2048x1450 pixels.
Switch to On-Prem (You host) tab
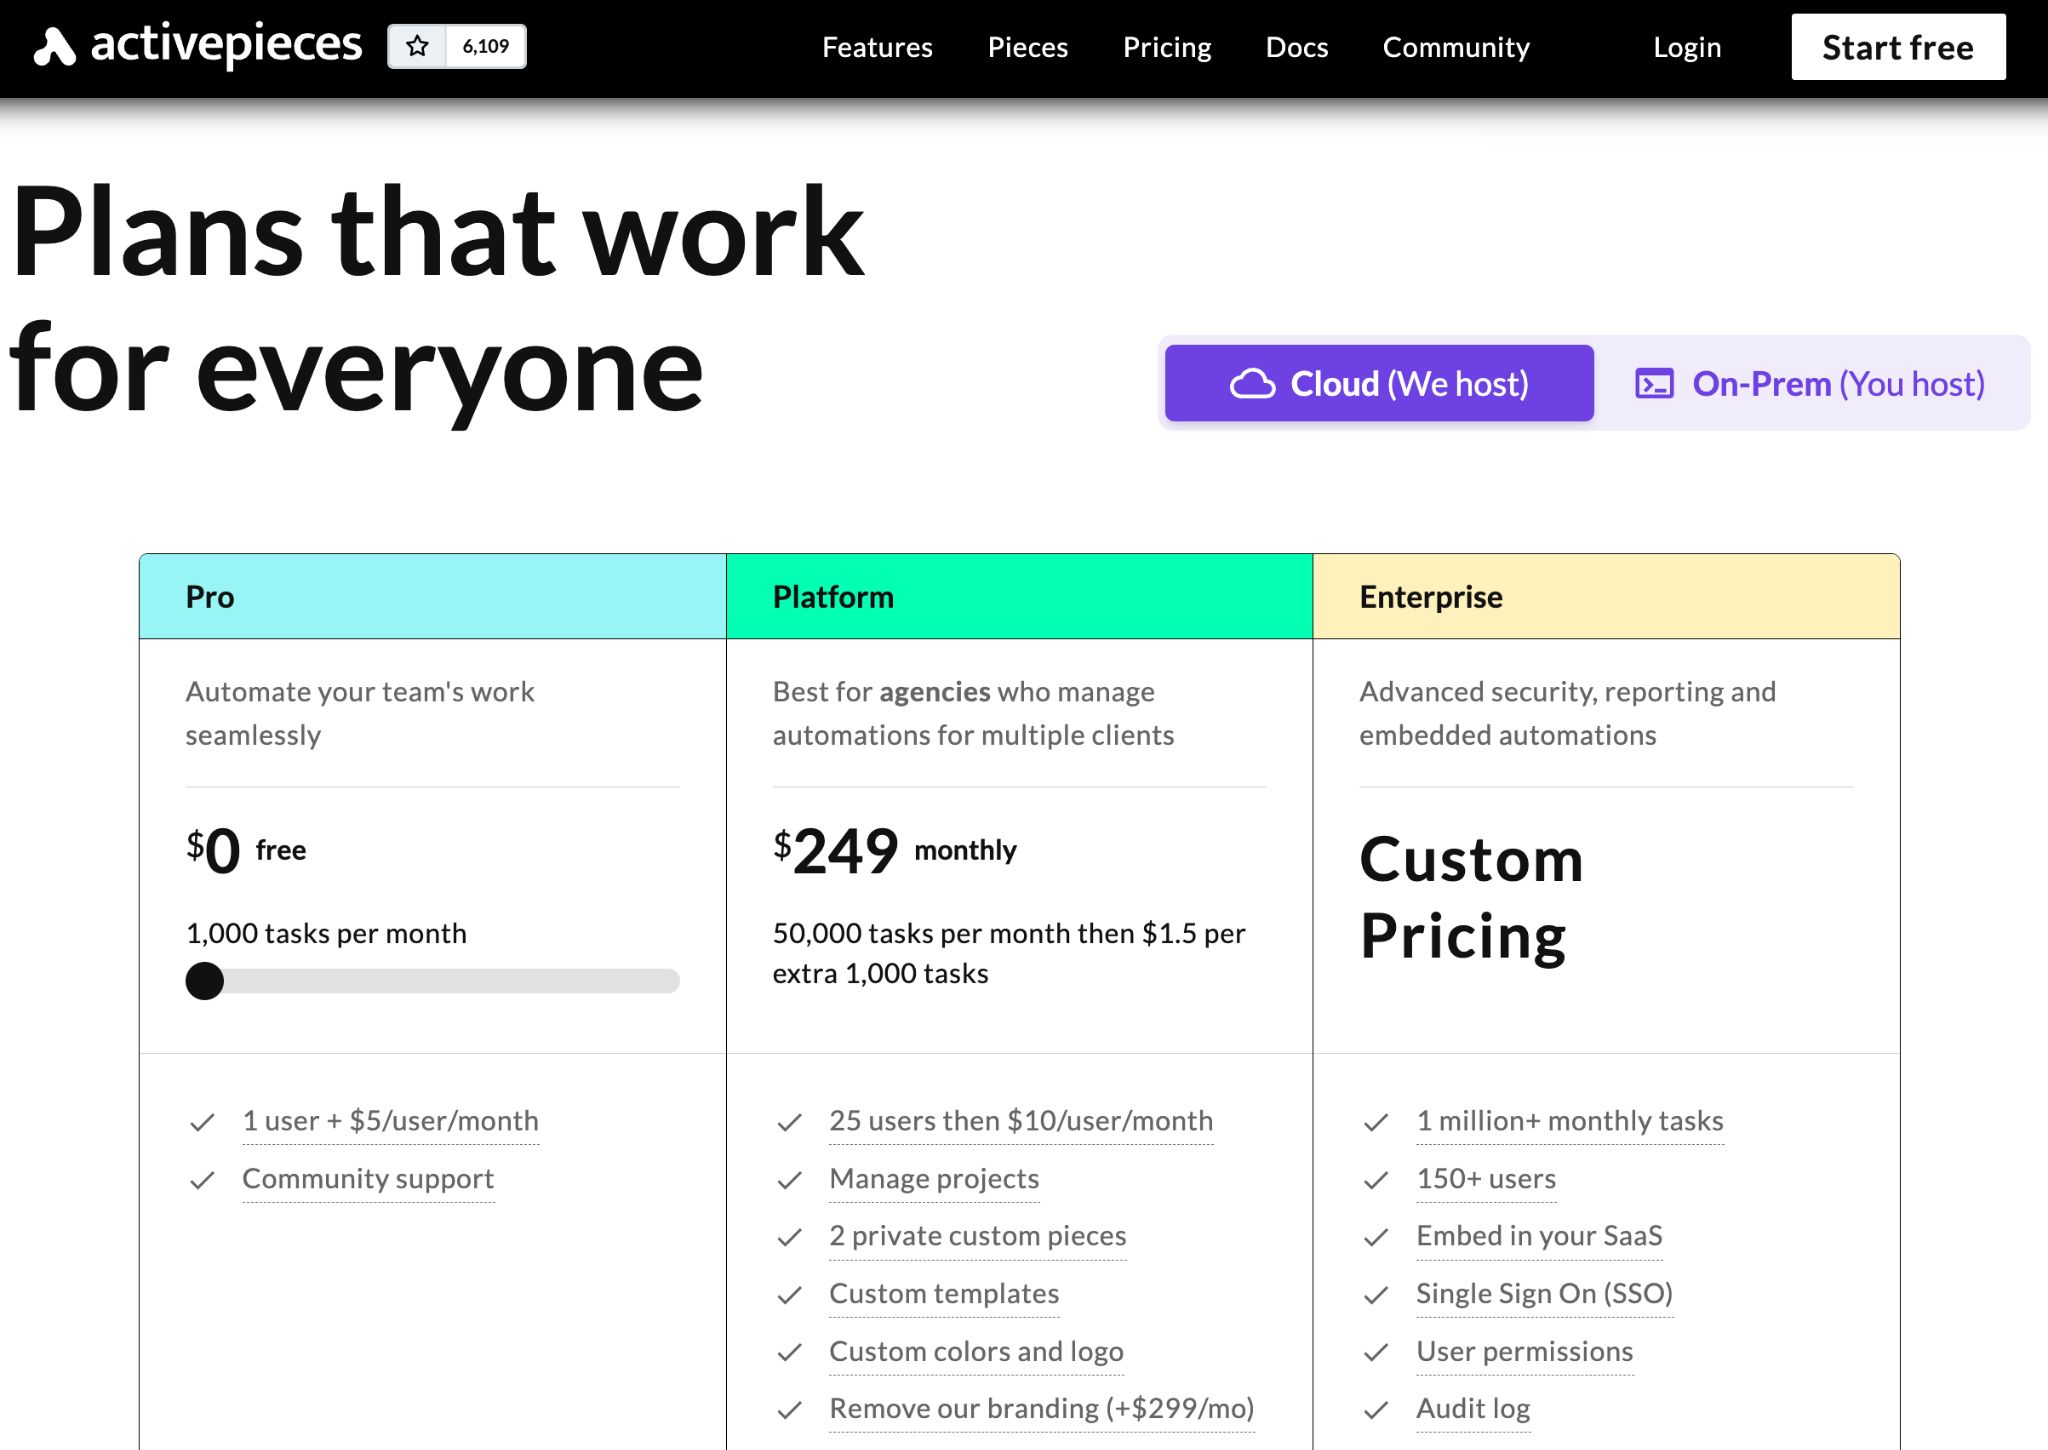point(1810,383)
